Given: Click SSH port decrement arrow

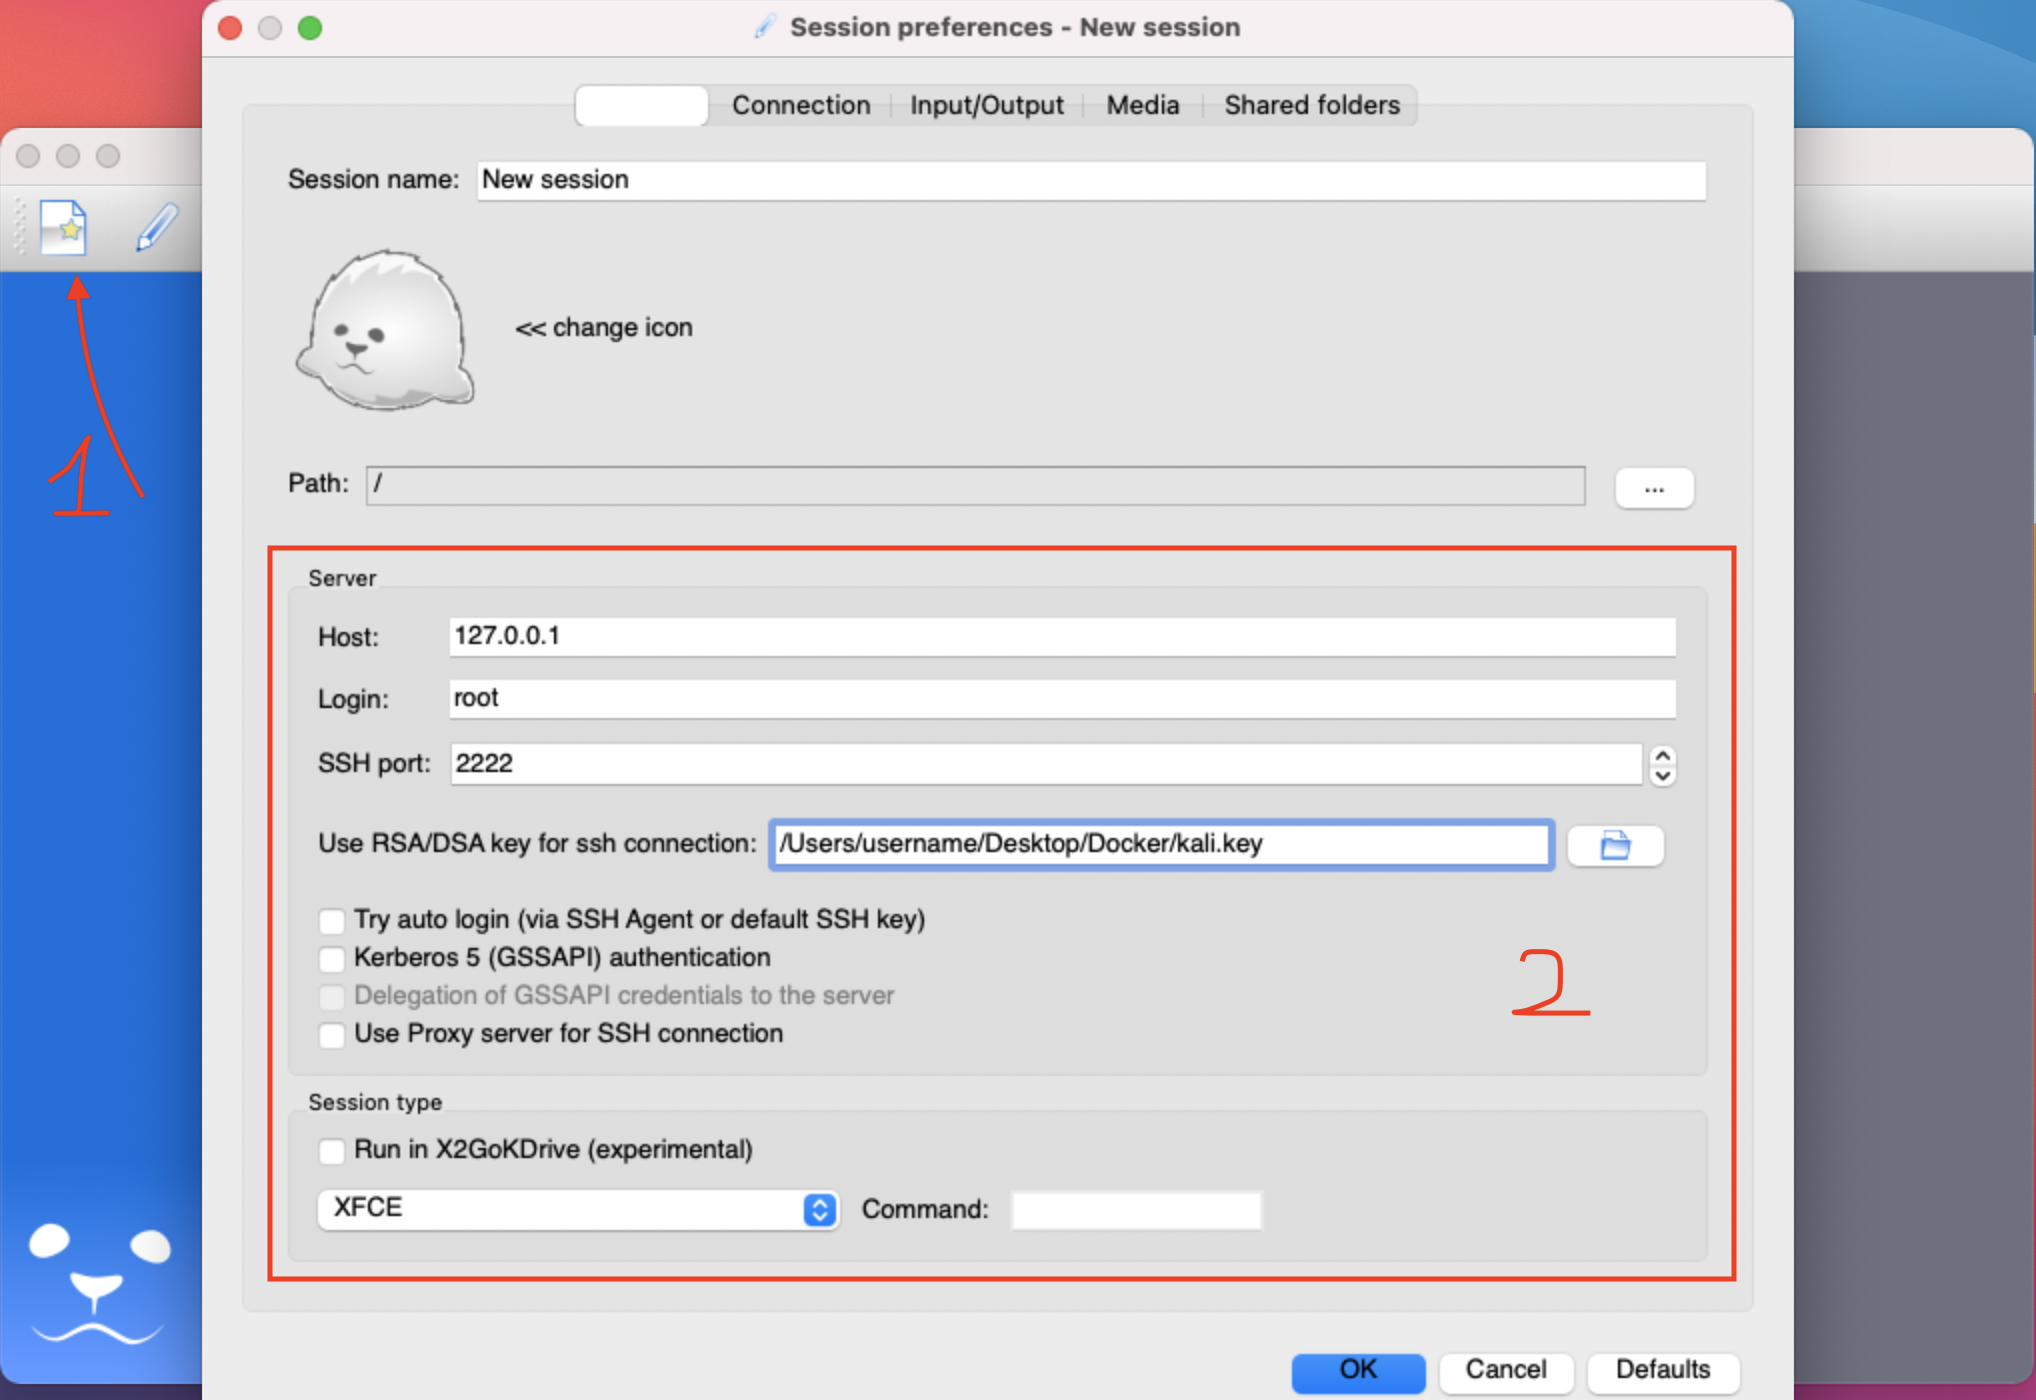Looking at the screenshot, I should coord(1662,776).
